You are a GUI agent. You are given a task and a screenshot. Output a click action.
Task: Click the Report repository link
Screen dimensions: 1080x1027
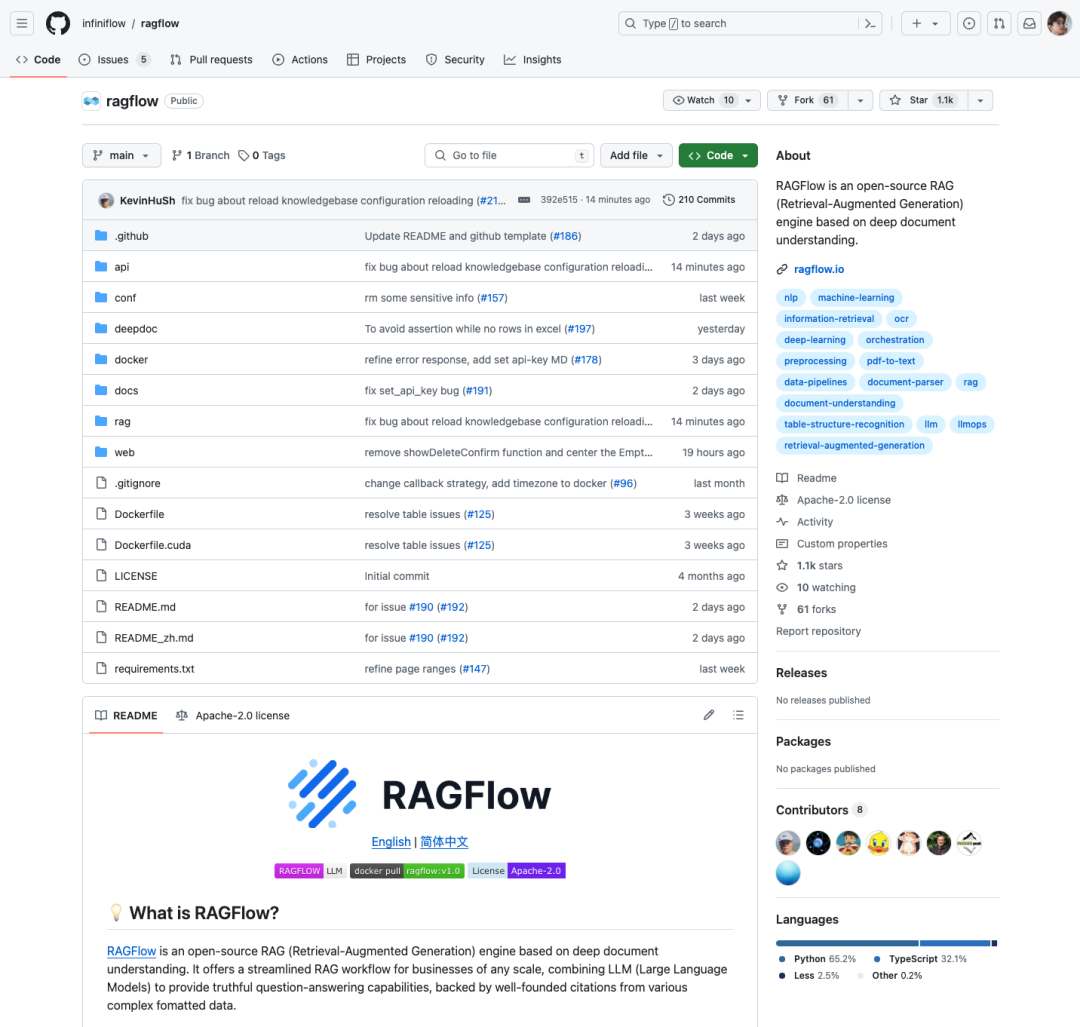[x=818, y=631]
